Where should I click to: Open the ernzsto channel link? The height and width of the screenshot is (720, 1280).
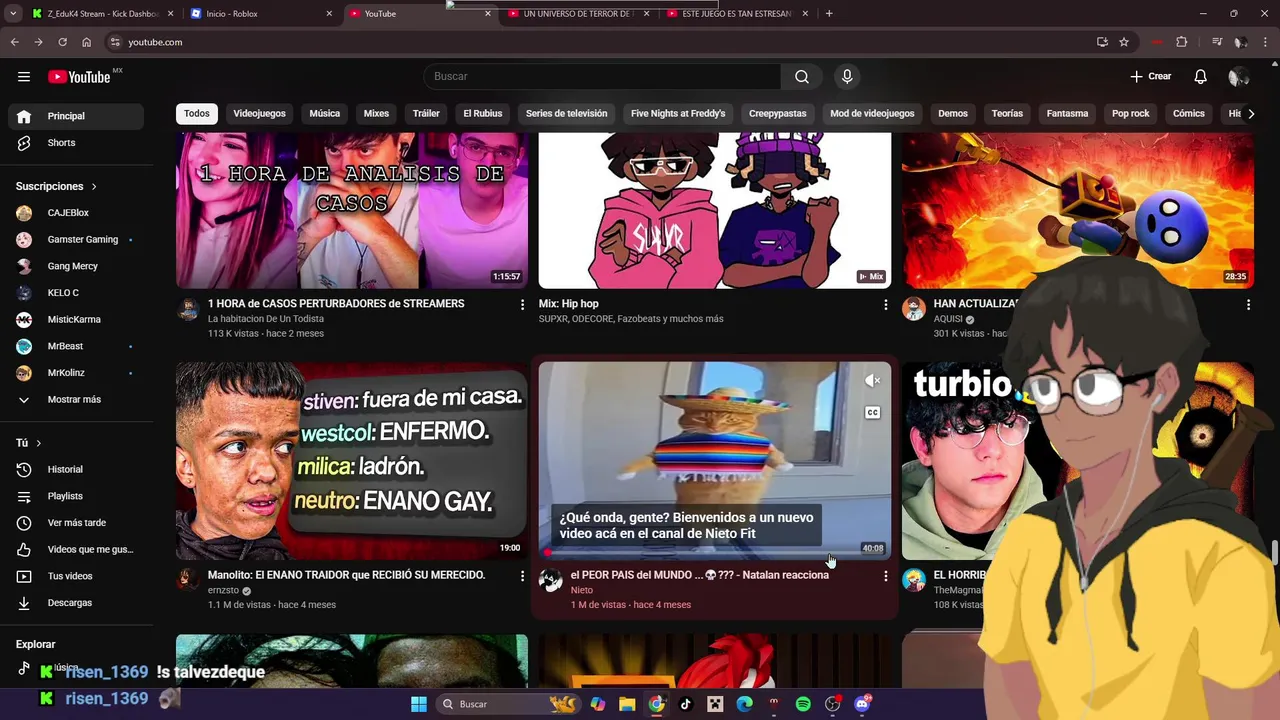coord(224,590)
